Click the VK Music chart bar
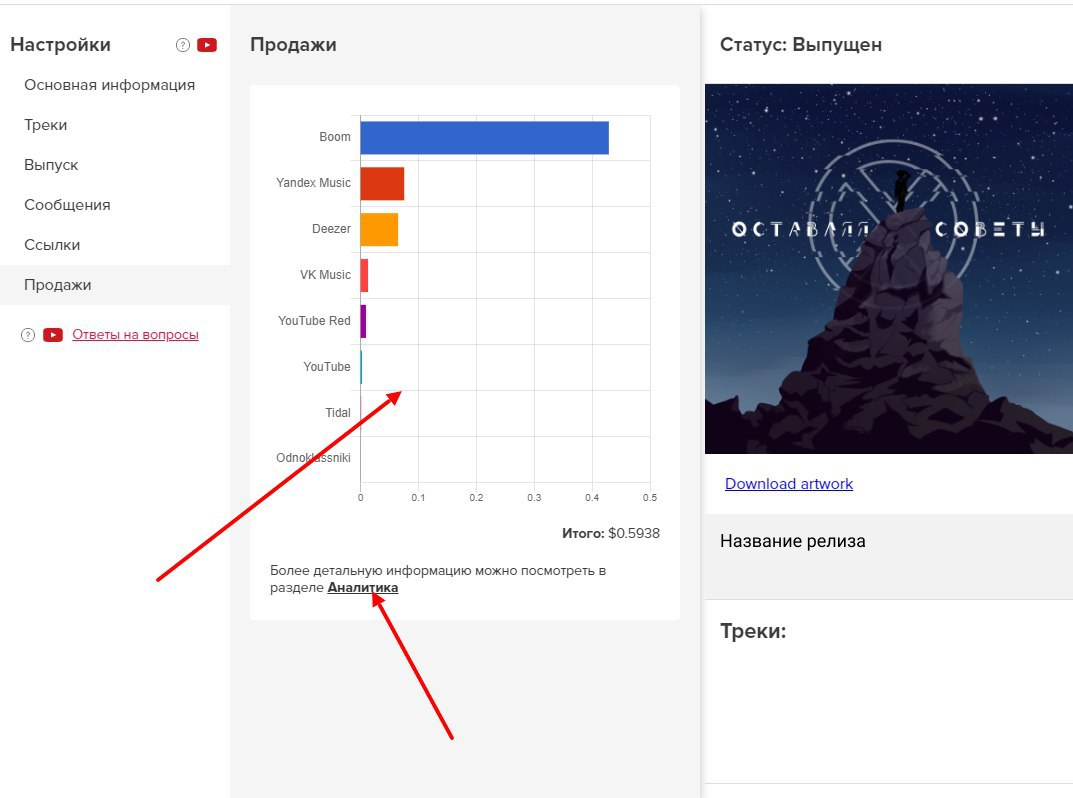Viewport: 1073px width, 798px height. (x=365, y=275)
